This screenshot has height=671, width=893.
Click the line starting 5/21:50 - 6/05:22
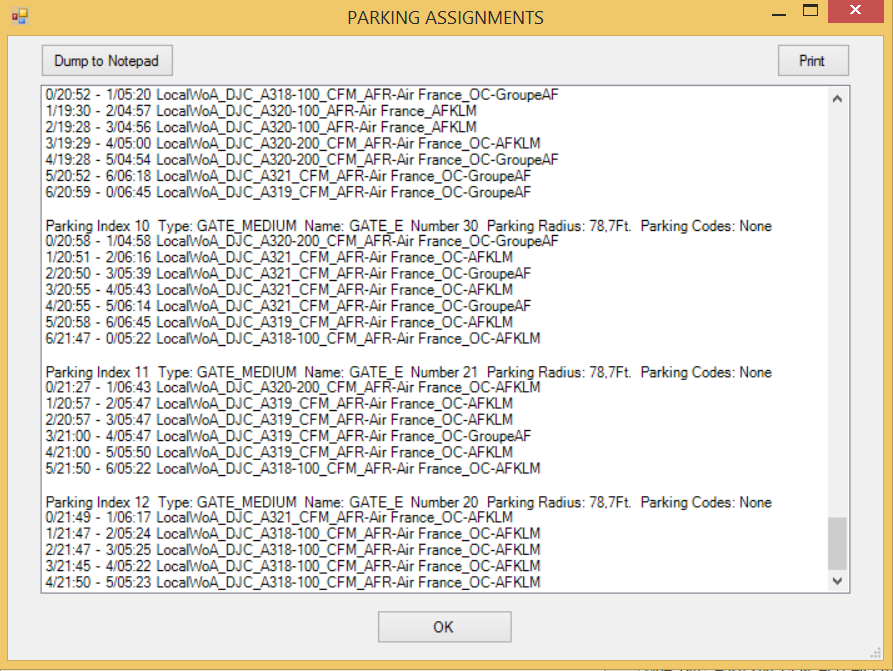[x=293, y=469]
